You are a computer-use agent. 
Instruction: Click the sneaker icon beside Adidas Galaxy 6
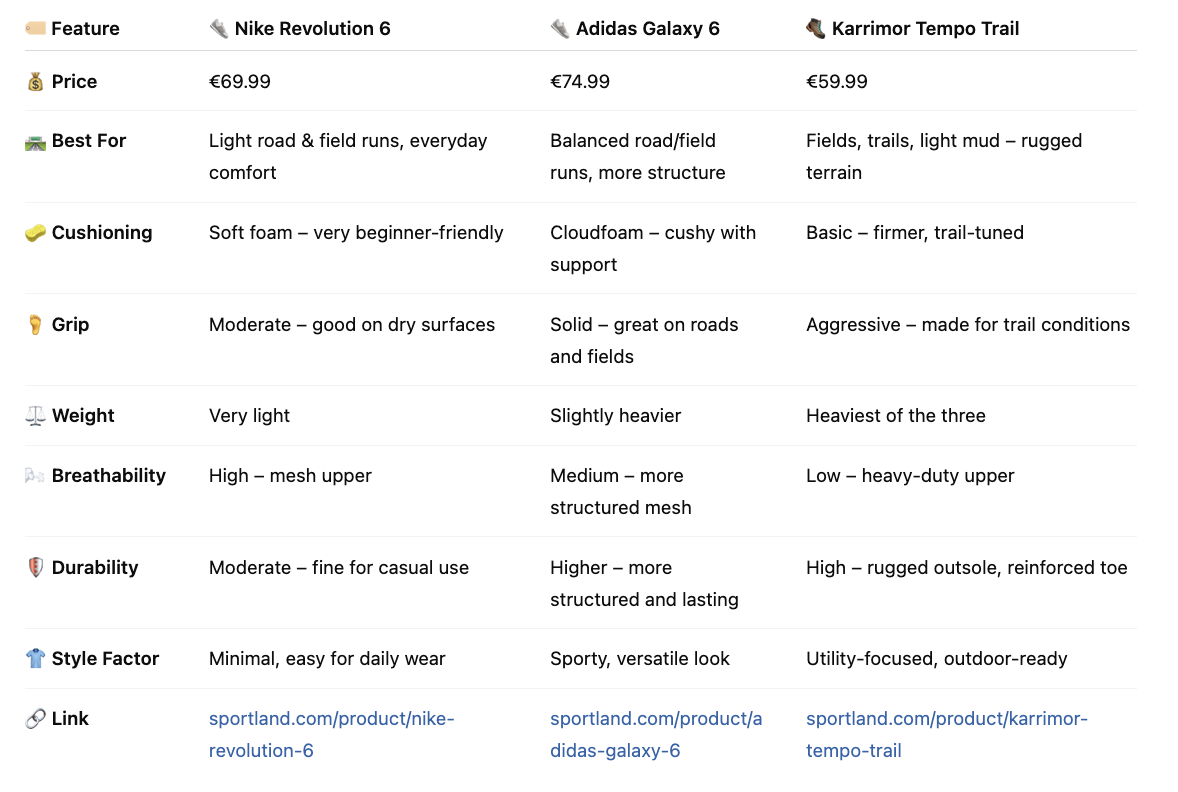pyautogui.click(x=560, y=29)
